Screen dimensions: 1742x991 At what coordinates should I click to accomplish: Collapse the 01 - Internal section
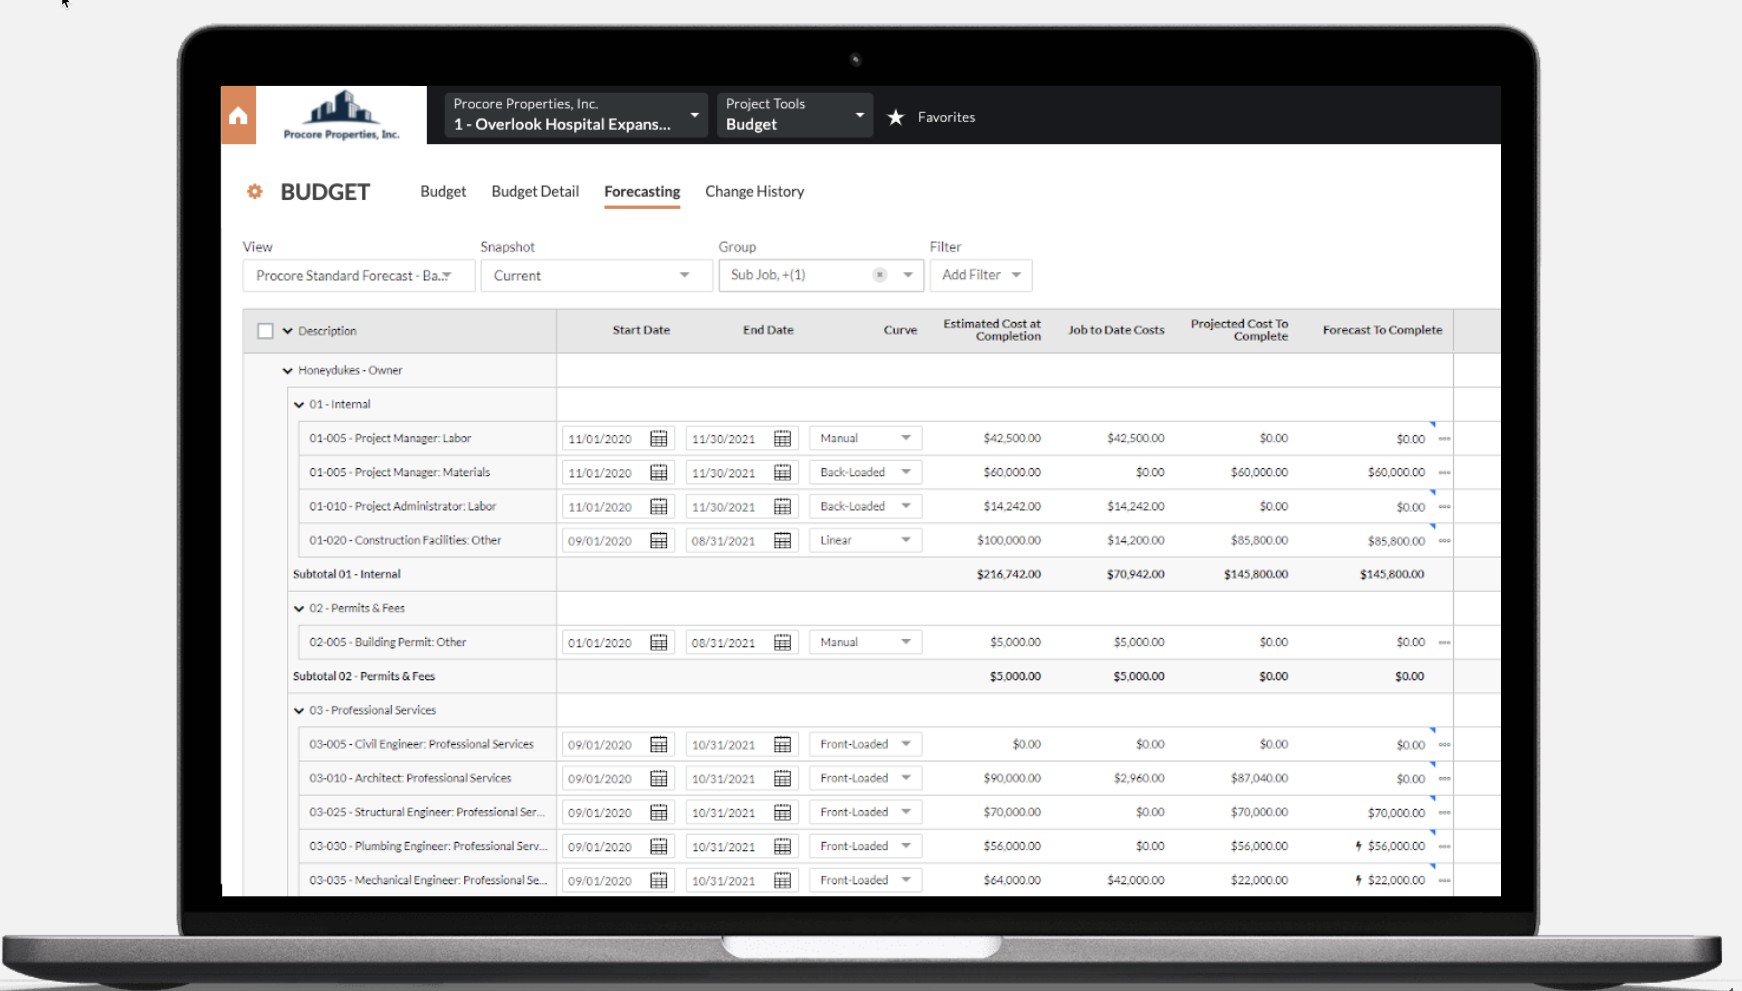(299, 404)
